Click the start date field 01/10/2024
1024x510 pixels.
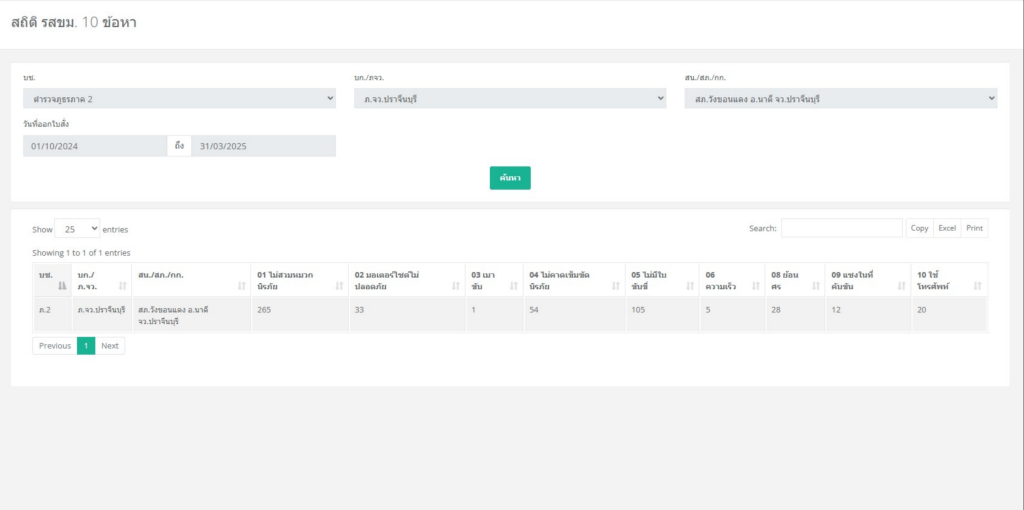click(x=95, y=146)
